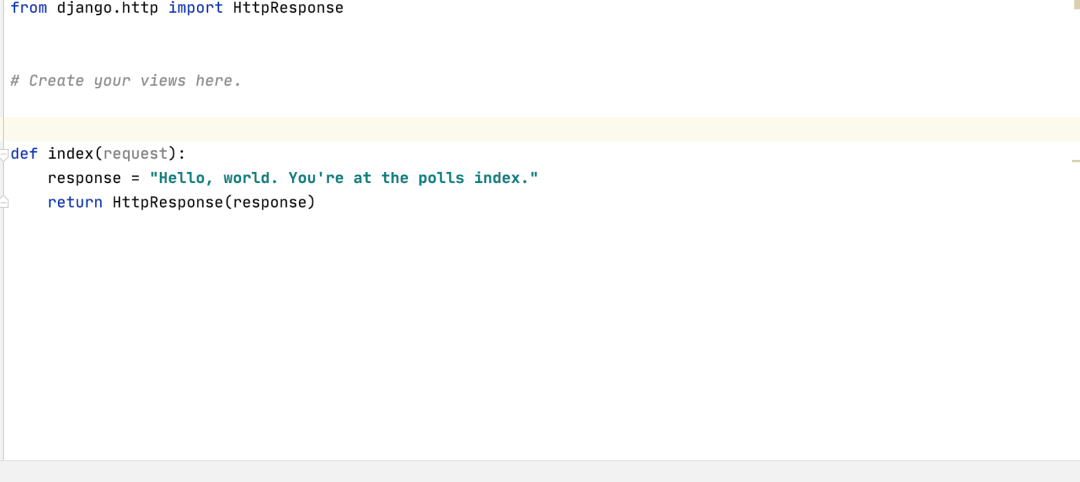
Task: Click response argument inside HttpResponse parentheses
Action: [269, 202]
